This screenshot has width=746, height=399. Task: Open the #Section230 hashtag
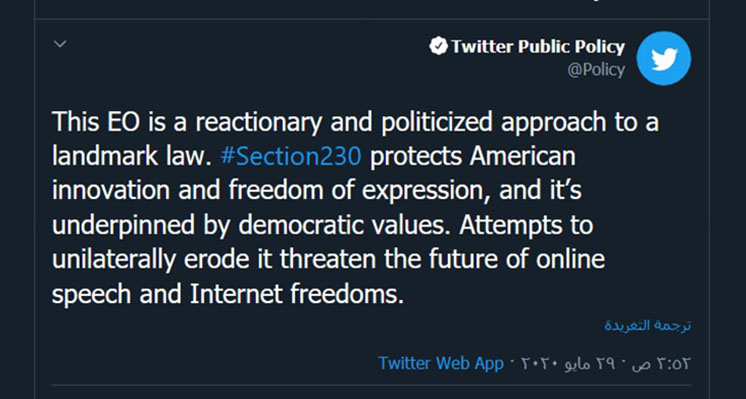[x=291, y=156]
